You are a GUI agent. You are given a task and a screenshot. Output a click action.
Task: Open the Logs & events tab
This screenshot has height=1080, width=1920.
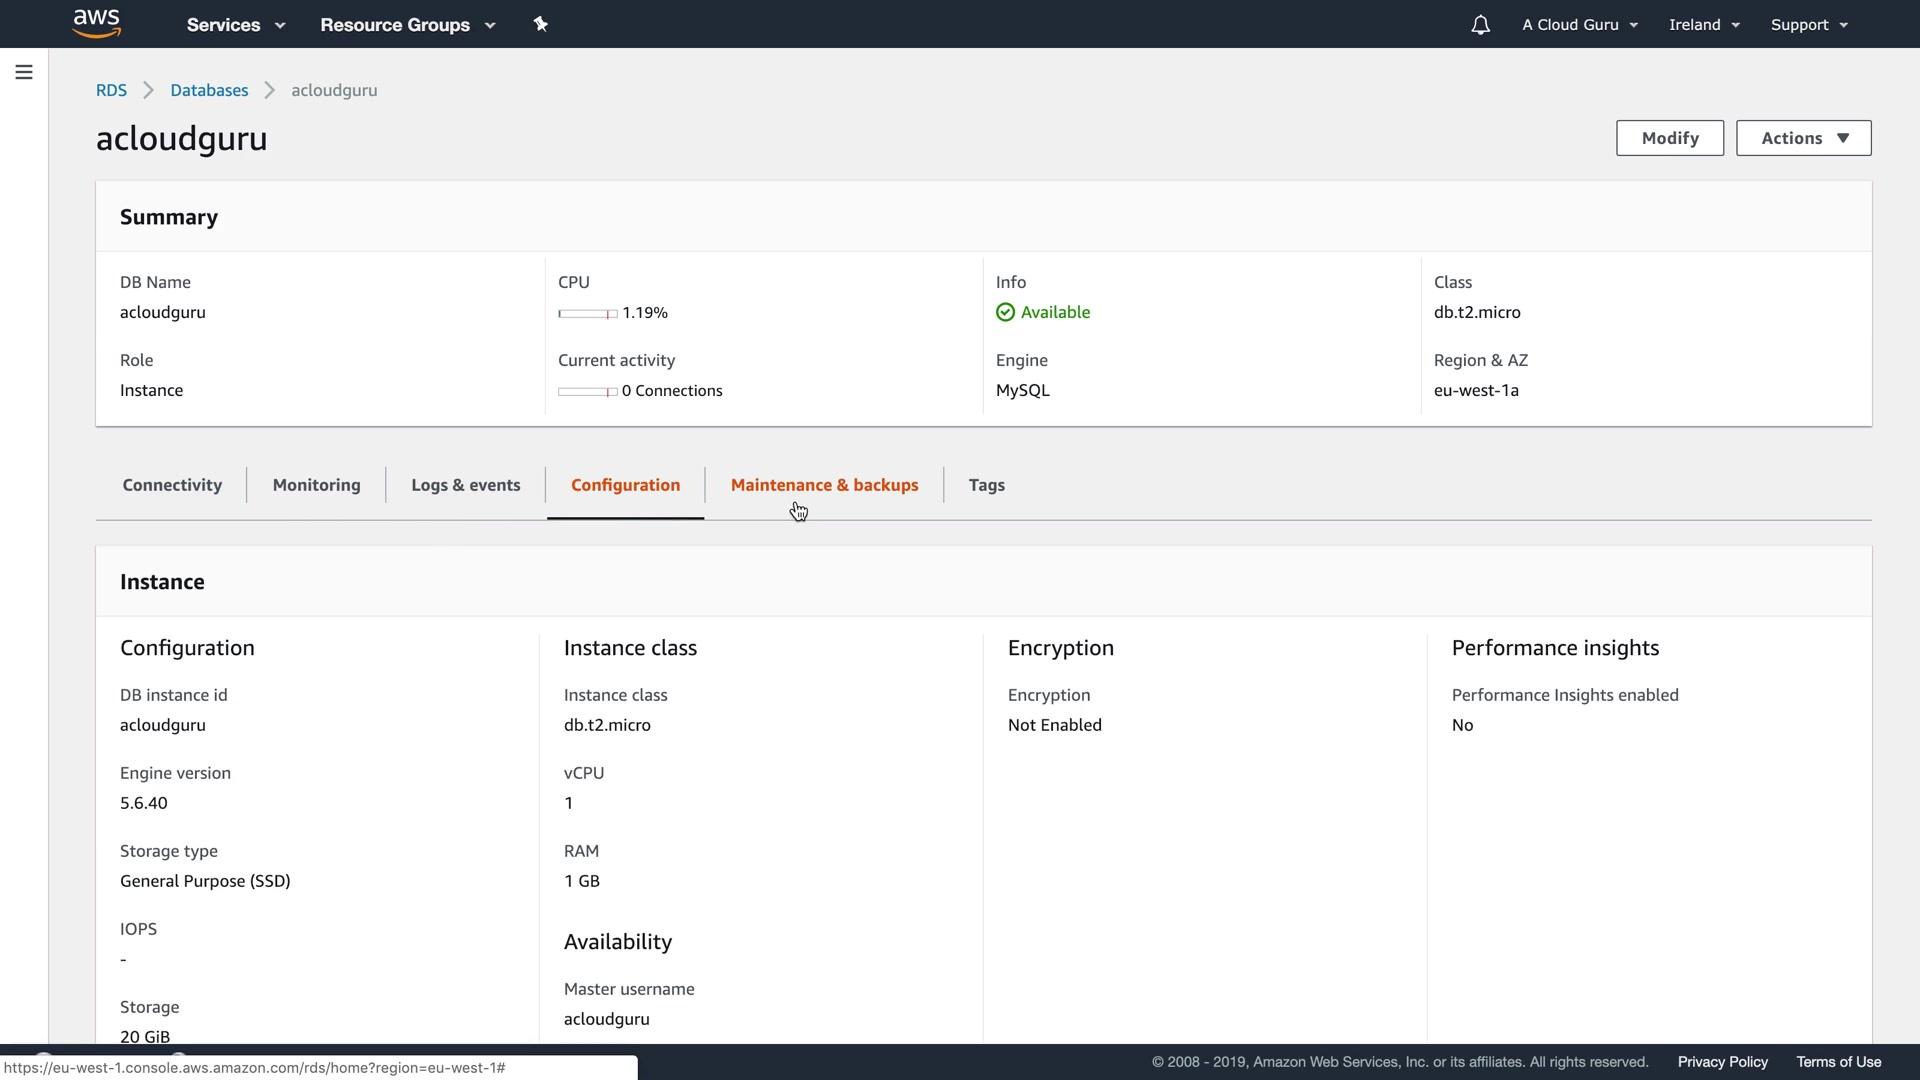click(465, 485)
